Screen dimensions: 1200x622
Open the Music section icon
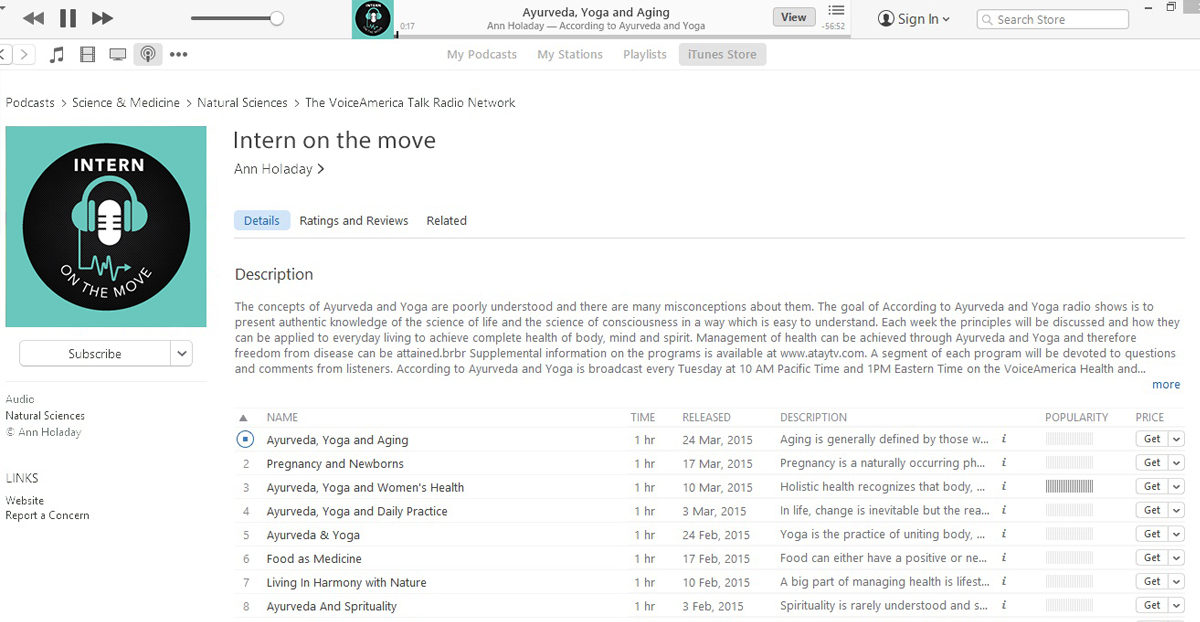(57, 54)
